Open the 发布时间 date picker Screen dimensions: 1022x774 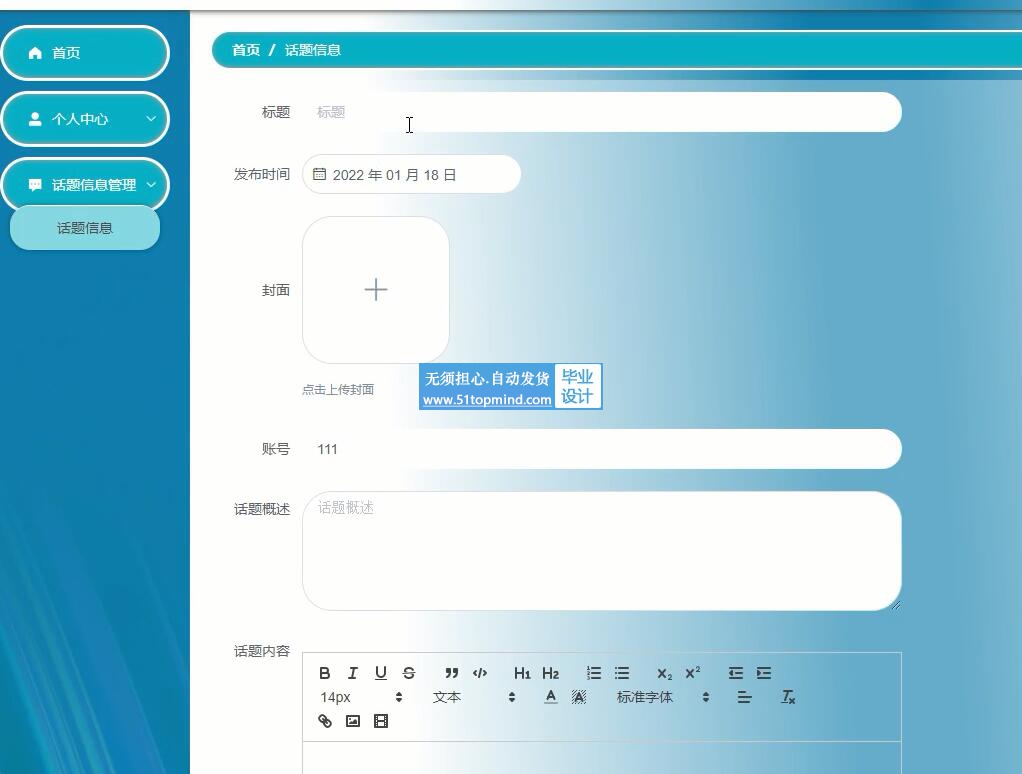pyautogui.click(x=411, y=175)
